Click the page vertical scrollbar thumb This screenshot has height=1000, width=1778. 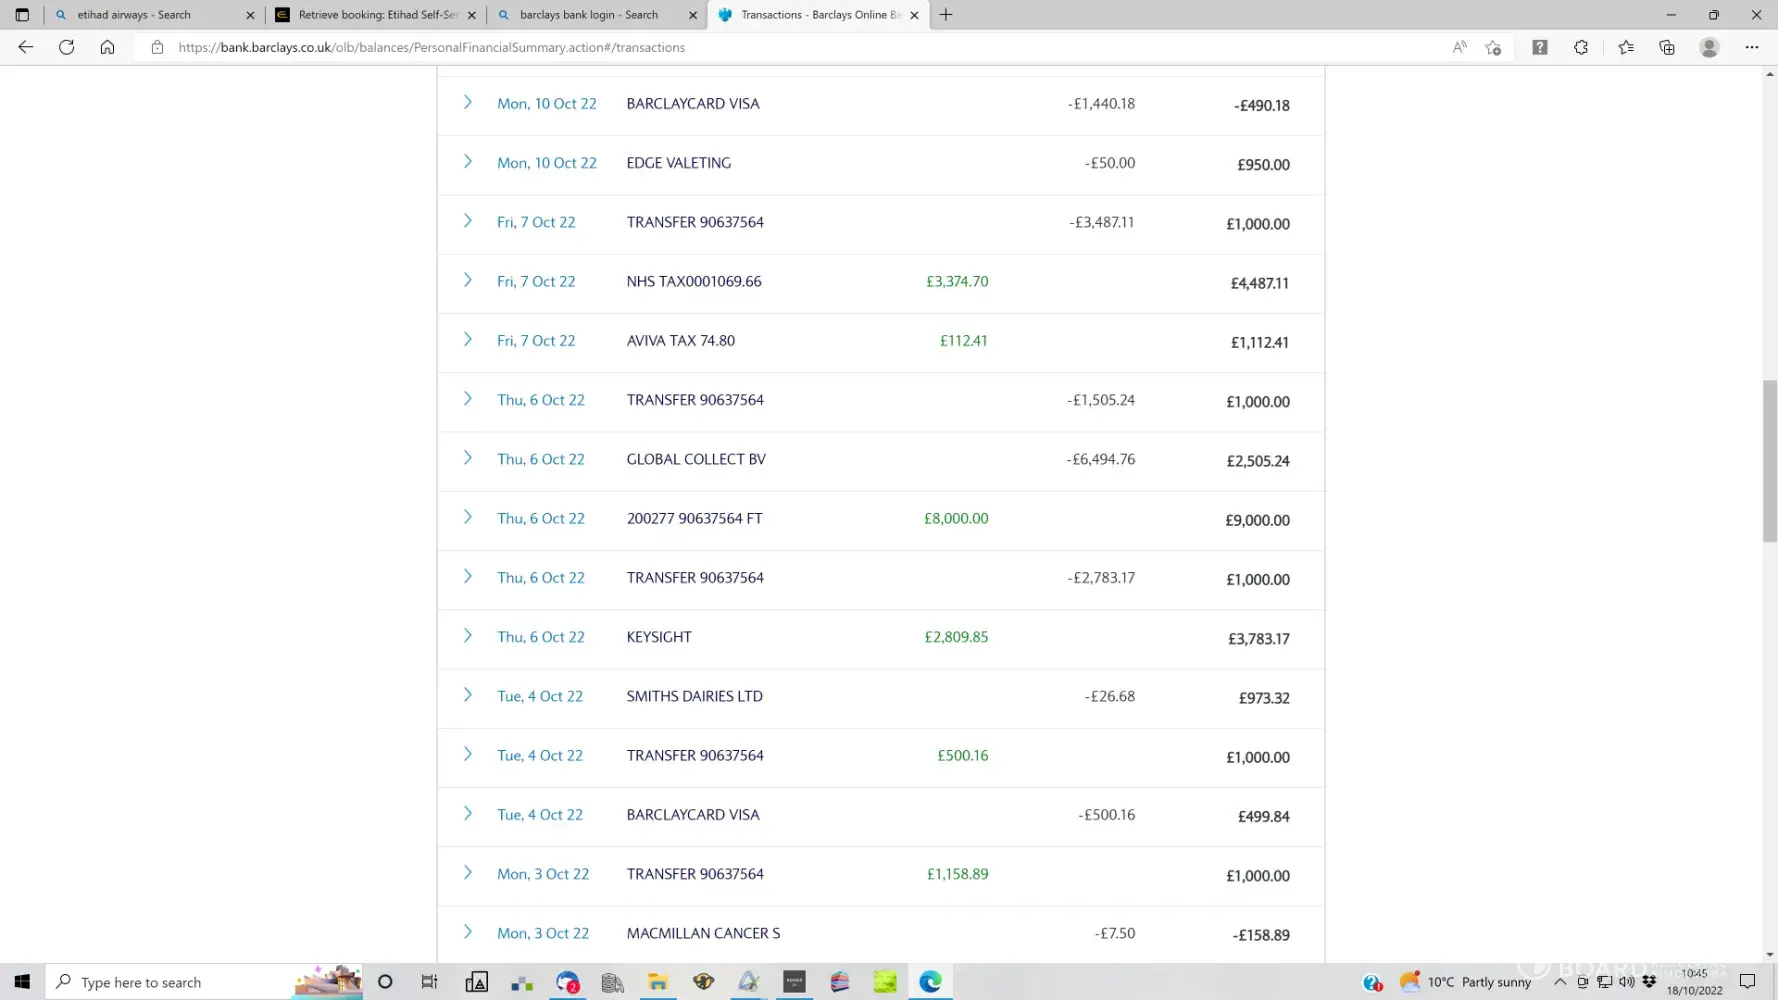(1769, 460)
